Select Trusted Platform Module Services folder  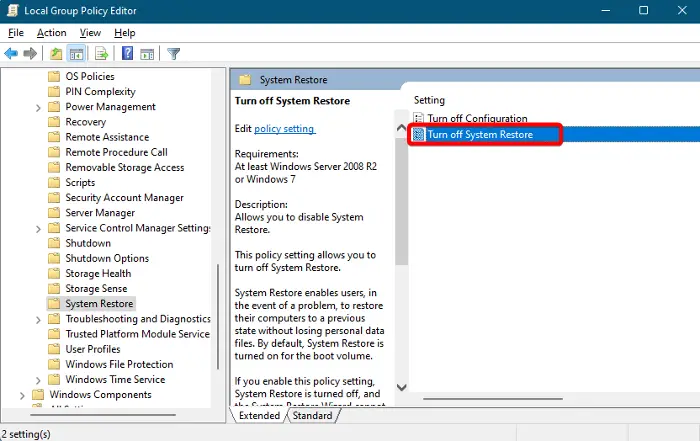138,334
